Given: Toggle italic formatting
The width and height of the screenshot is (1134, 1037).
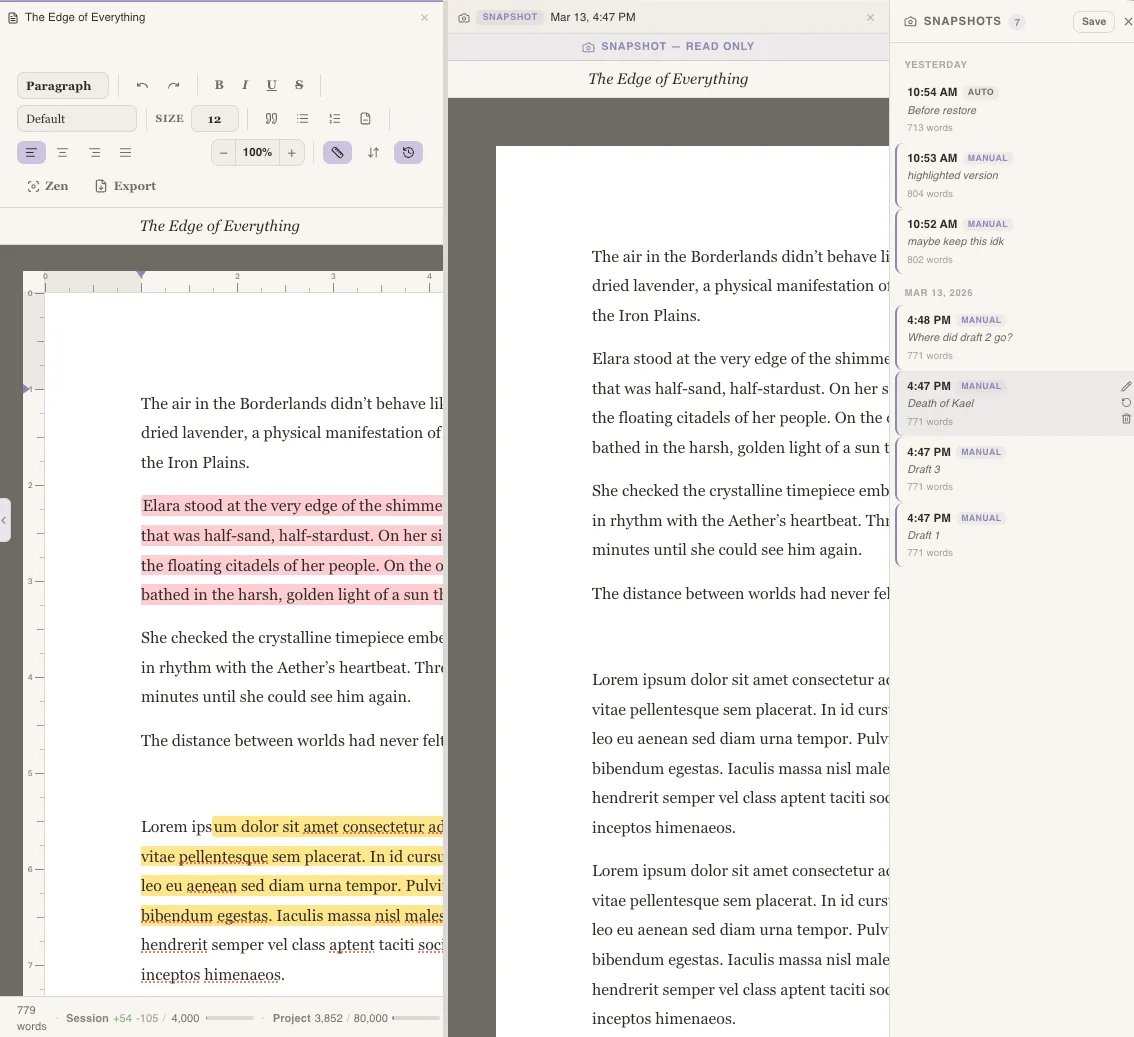Looking at the screenshot, I should 245,85.
